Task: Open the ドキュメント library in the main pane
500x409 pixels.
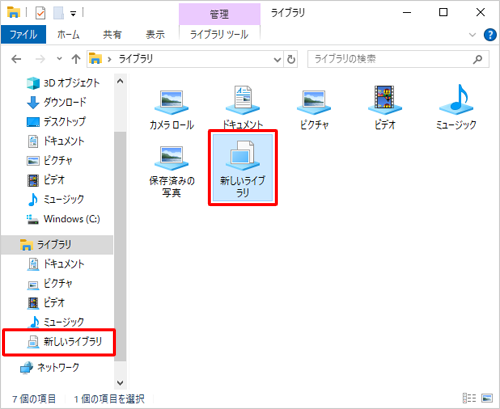Action: pos(243,107)
